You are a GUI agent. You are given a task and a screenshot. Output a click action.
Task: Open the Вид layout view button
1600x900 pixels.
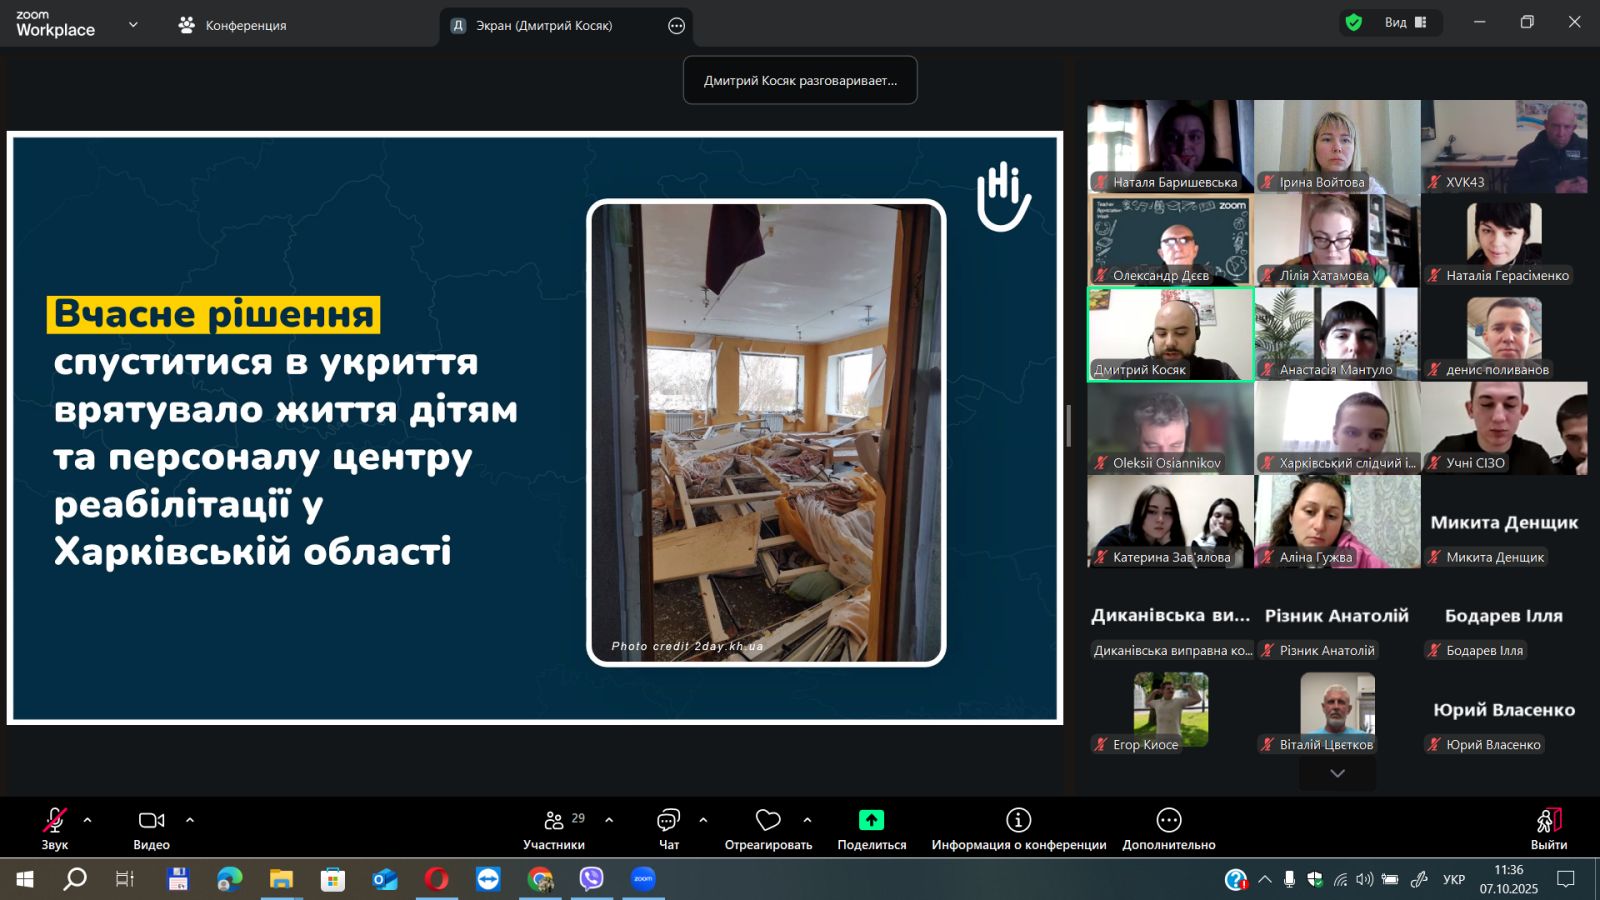[1405, 22]
